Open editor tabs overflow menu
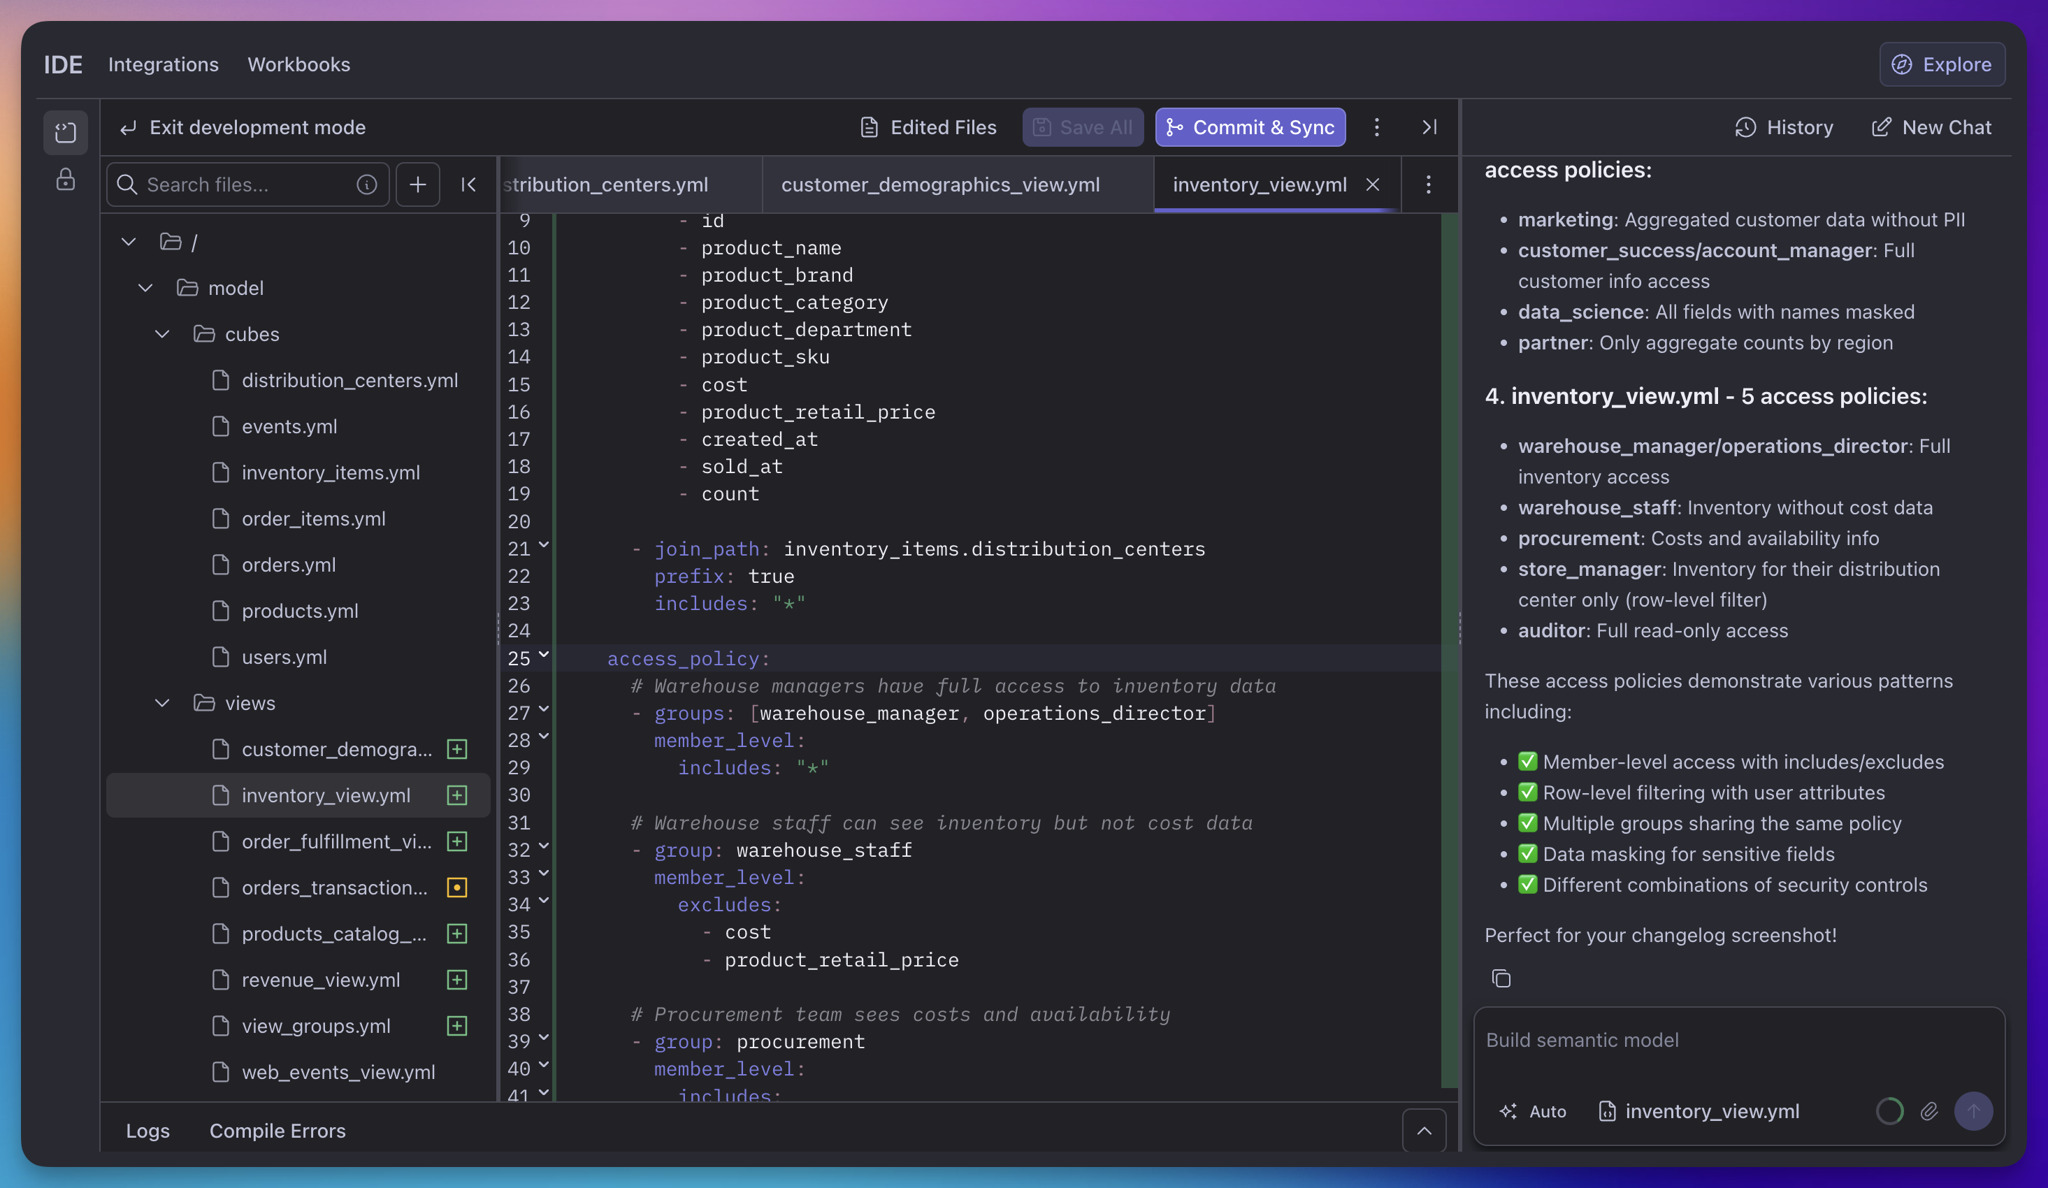 click(x=1429, y=185)
